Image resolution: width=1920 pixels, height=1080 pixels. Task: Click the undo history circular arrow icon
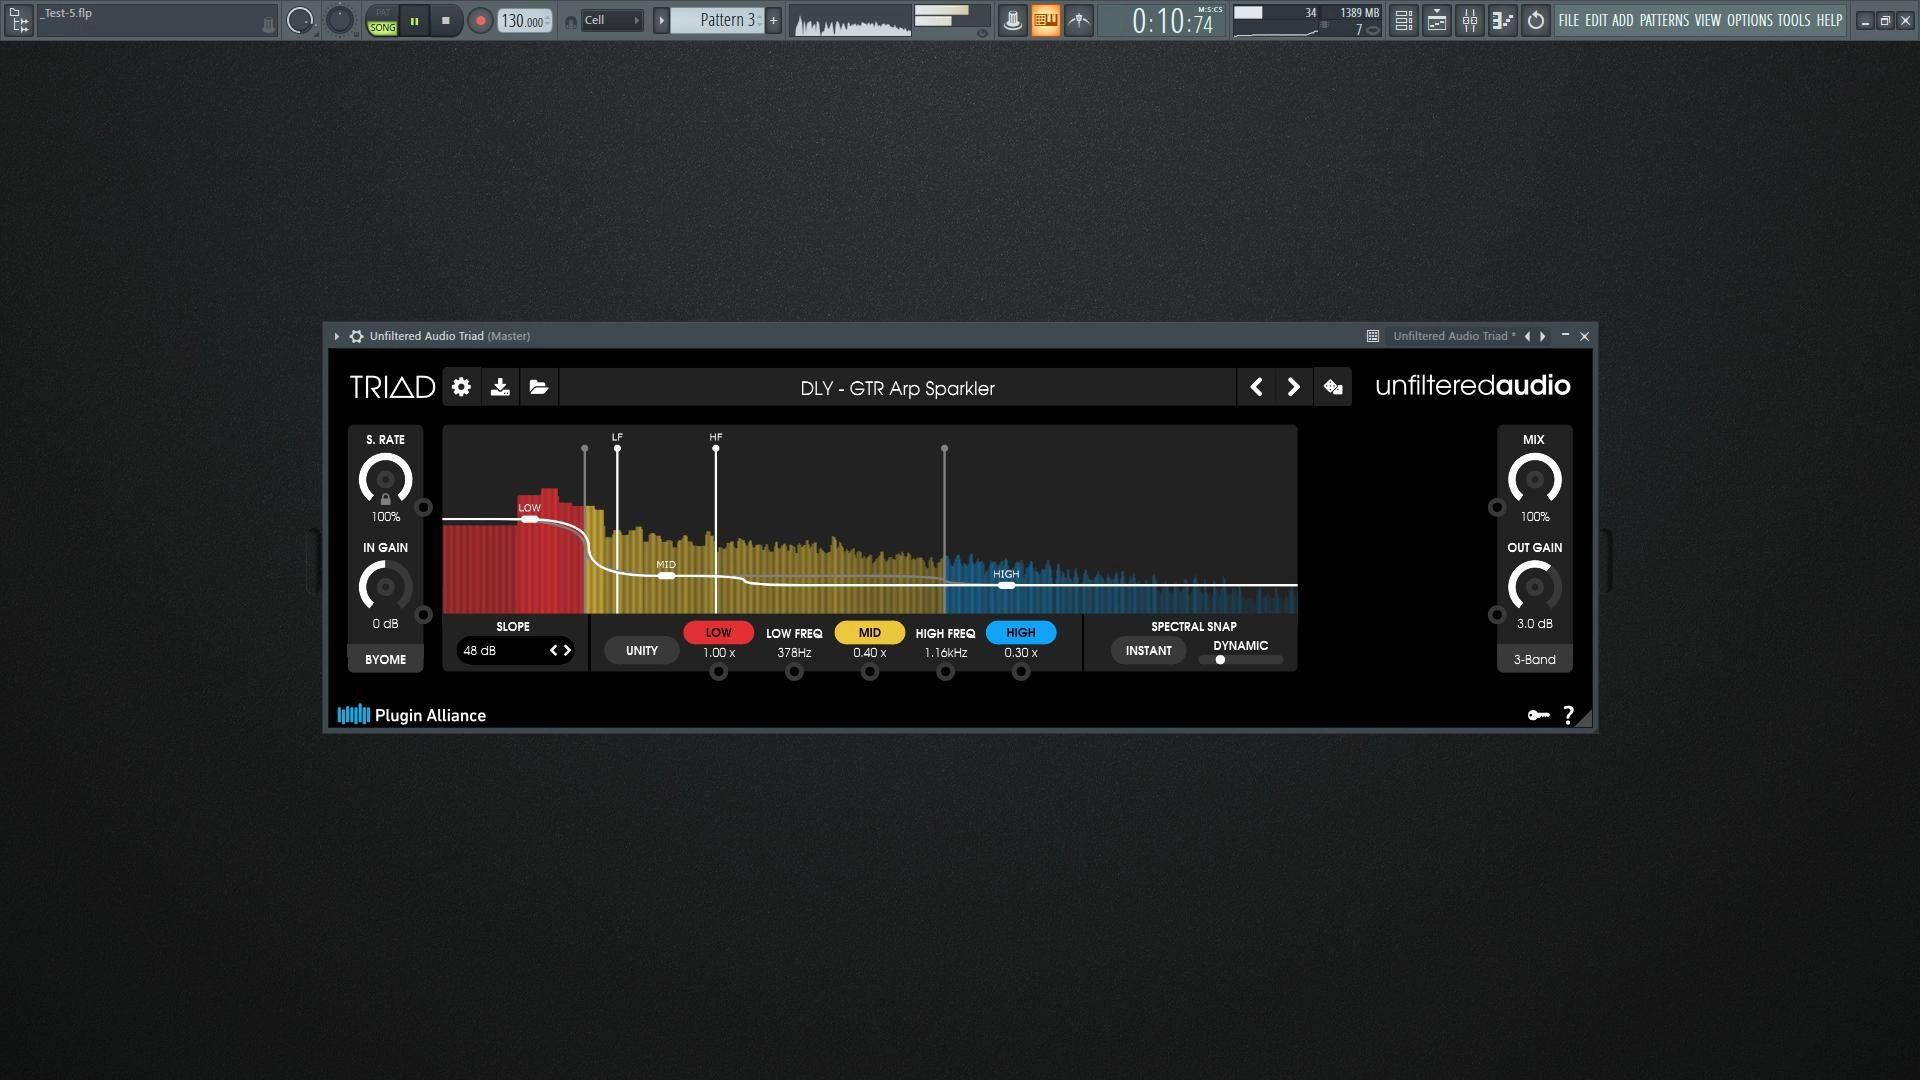[1536, 20]
